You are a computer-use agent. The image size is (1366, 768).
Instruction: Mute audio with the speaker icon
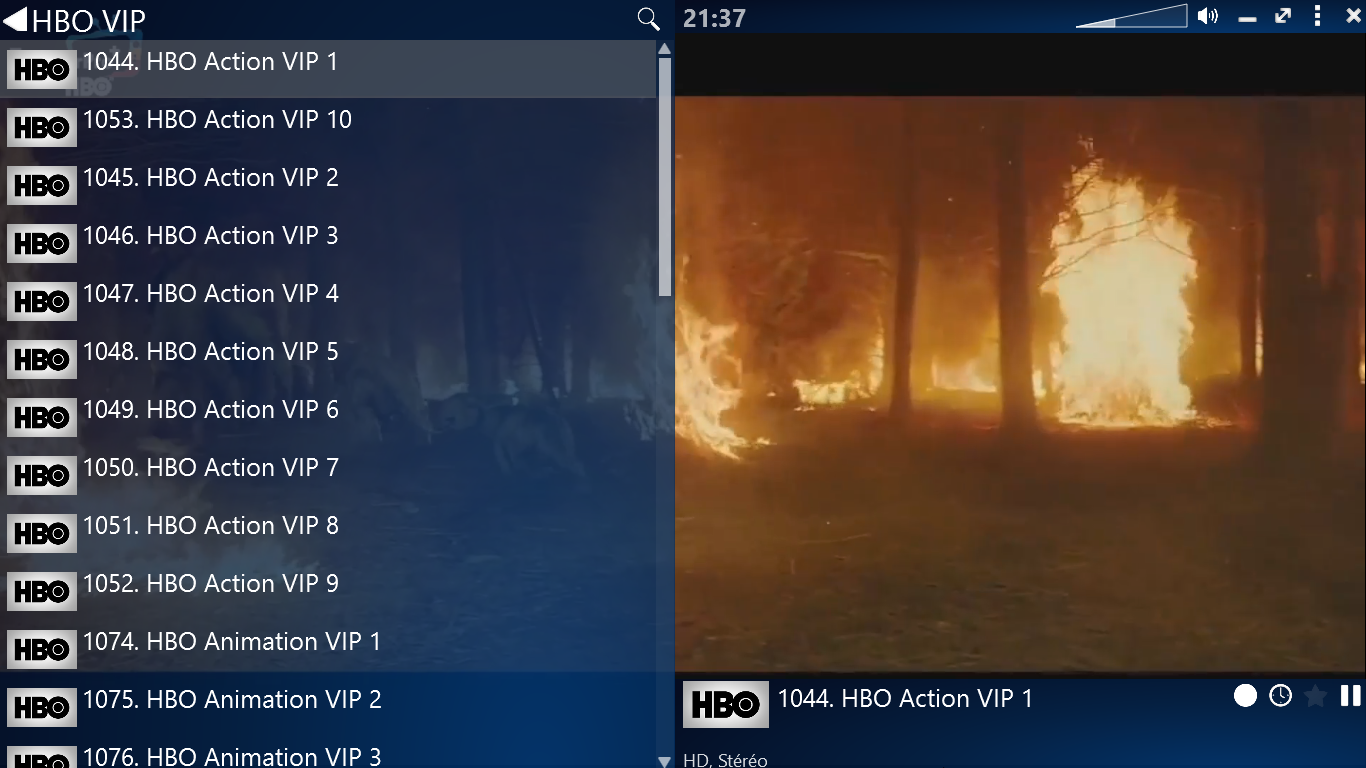pos(1208,16)
